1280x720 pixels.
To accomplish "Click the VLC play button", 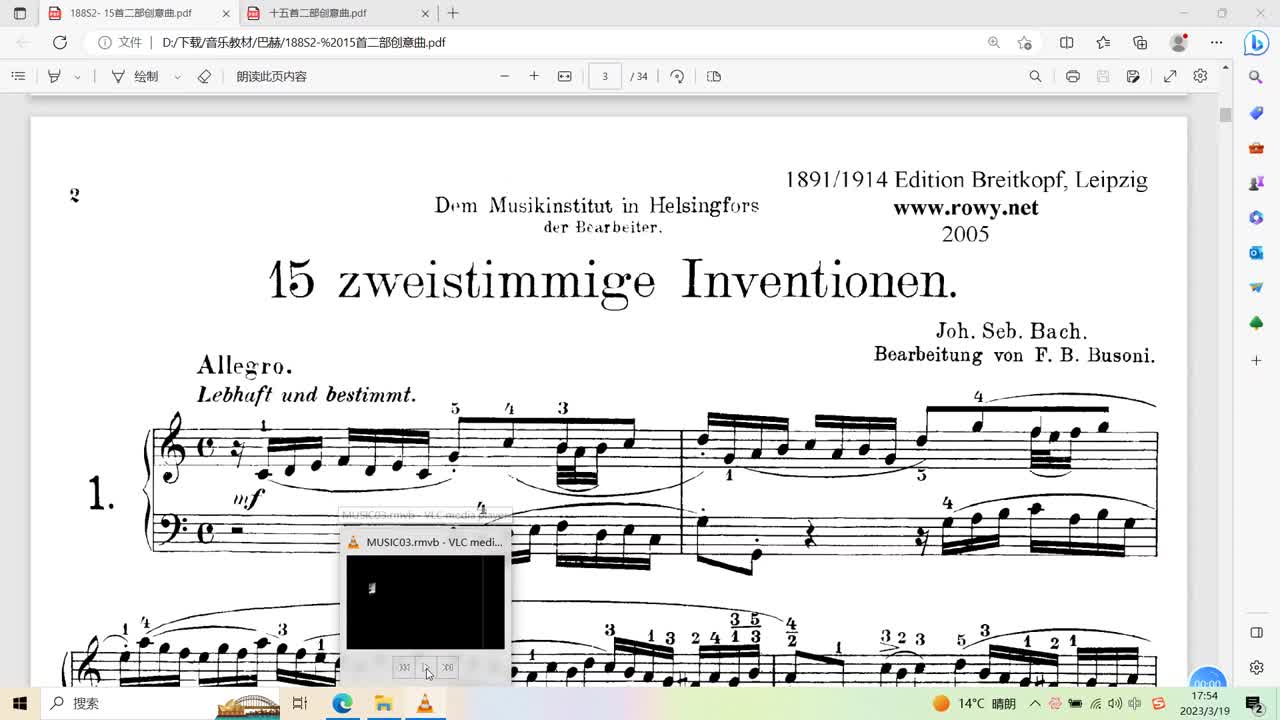I will tap(426, 667).
